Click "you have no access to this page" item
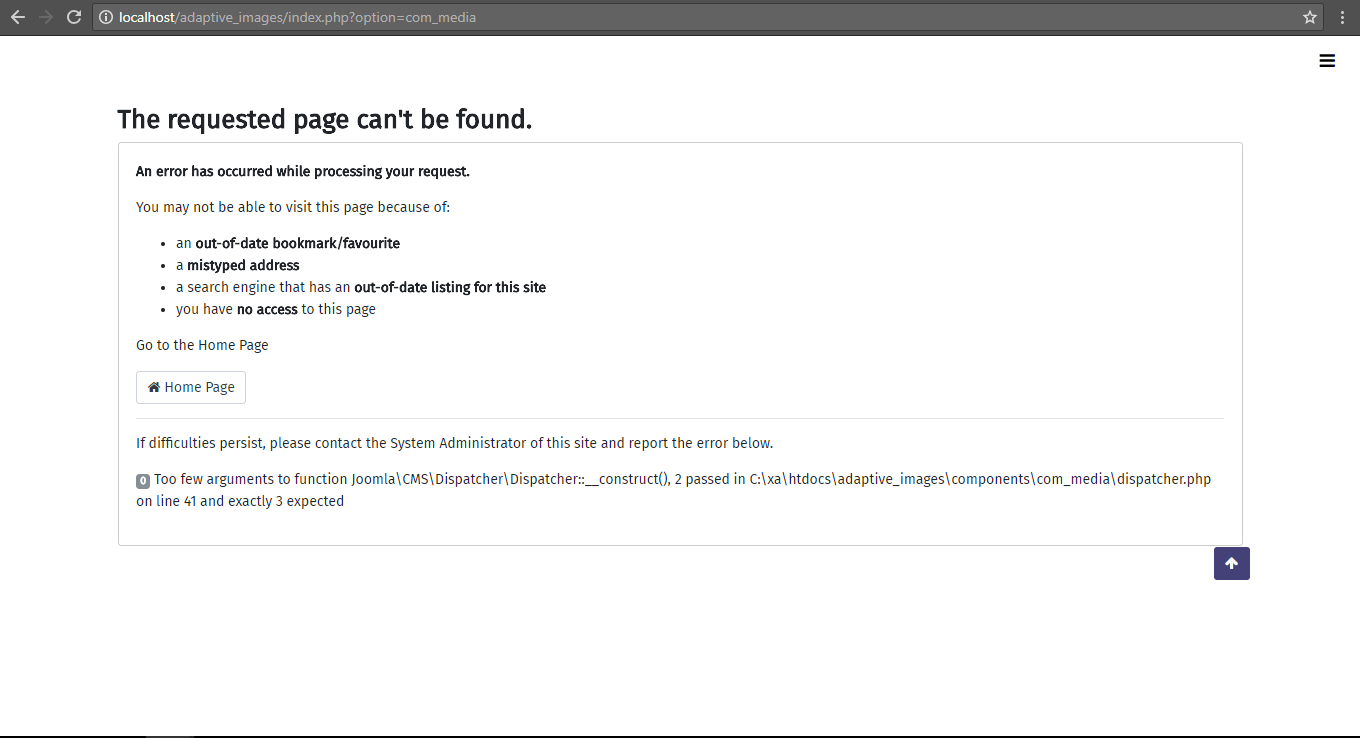Screen dimensions: 1360x738 276,309
